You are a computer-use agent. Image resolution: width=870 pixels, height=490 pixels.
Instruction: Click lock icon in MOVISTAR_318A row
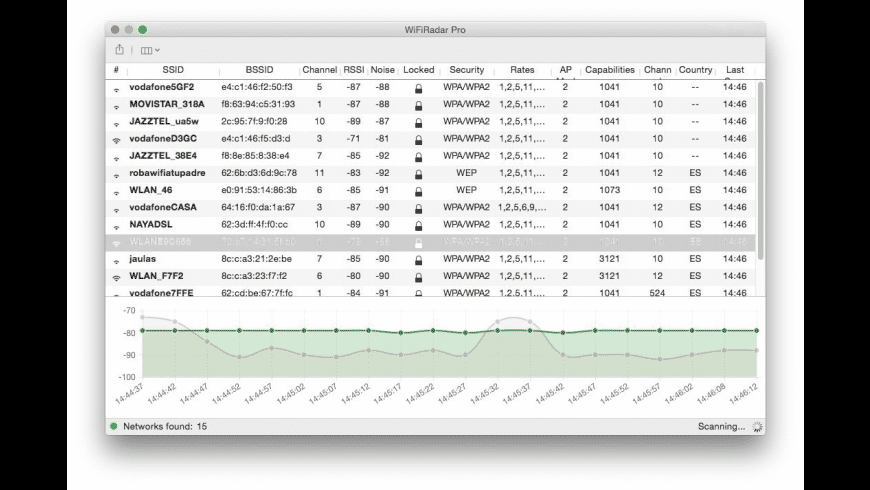pos(418,105)
